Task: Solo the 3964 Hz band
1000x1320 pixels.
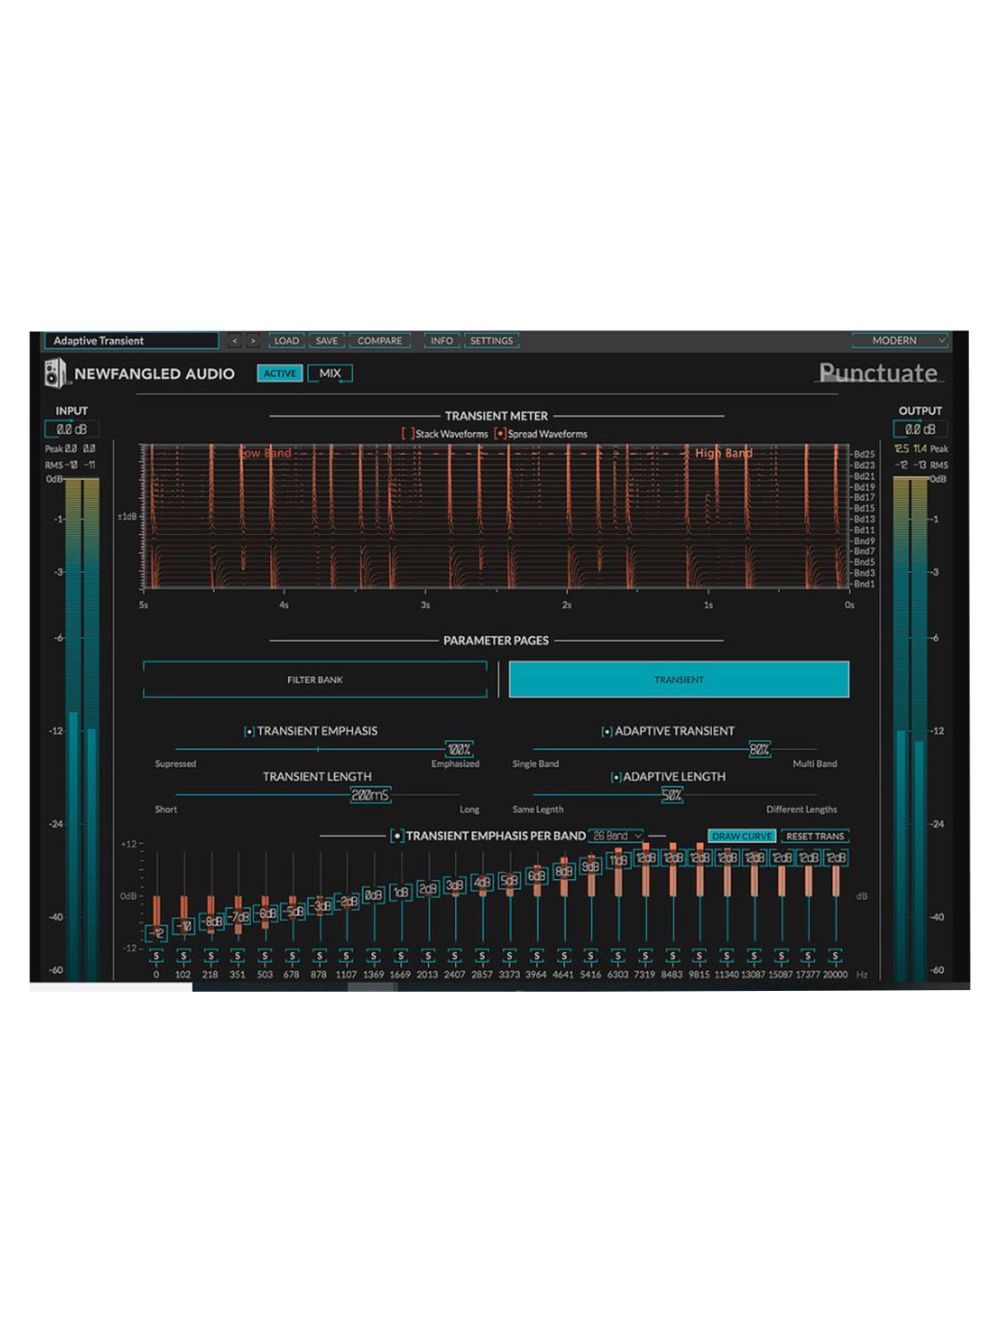Action: tap(536, 956)
